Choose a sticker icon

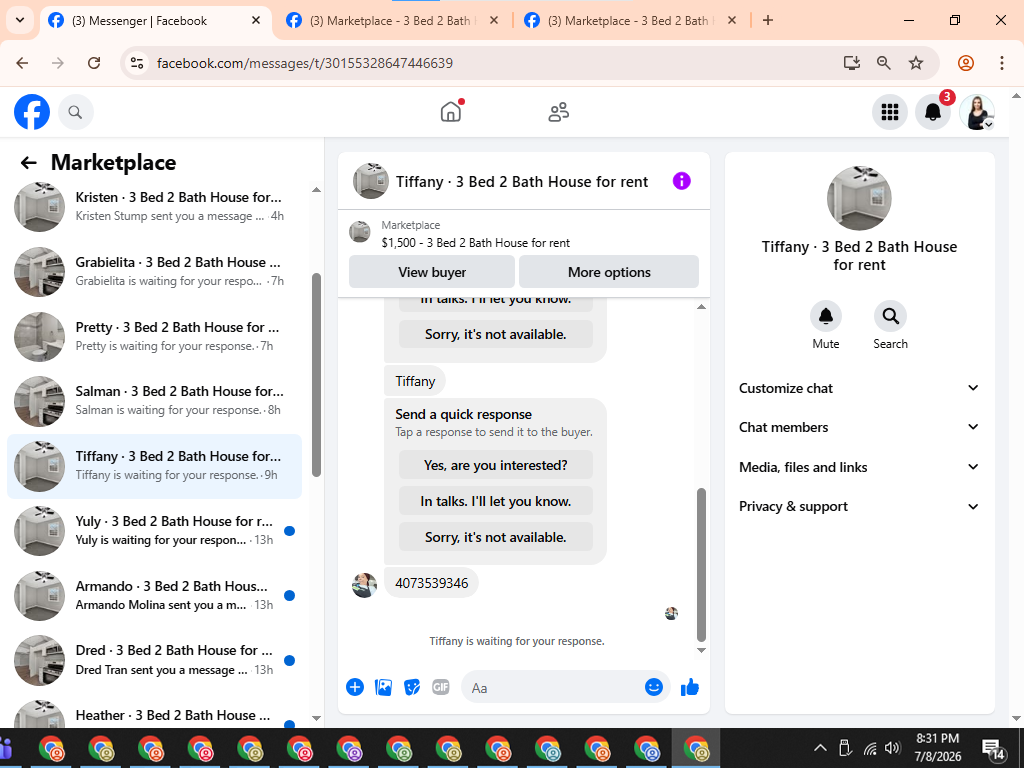pyautogui.click(x=412, y=687)
